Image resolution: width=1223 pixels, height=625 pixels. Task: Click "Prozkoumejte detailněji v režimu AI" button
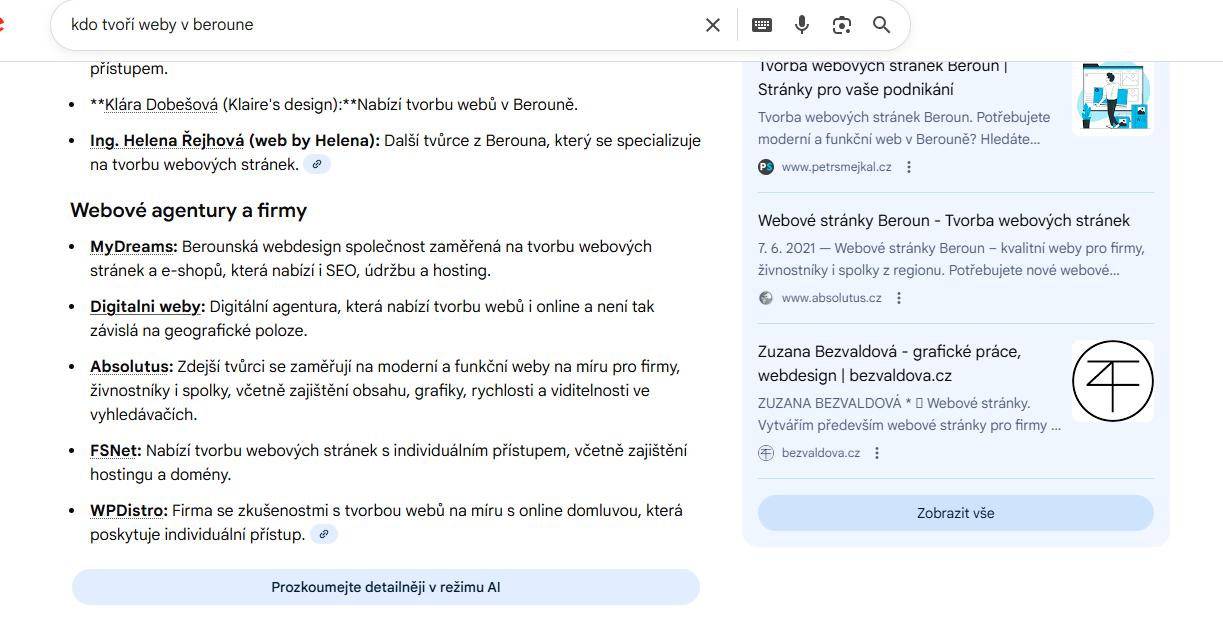pos(385,587)
